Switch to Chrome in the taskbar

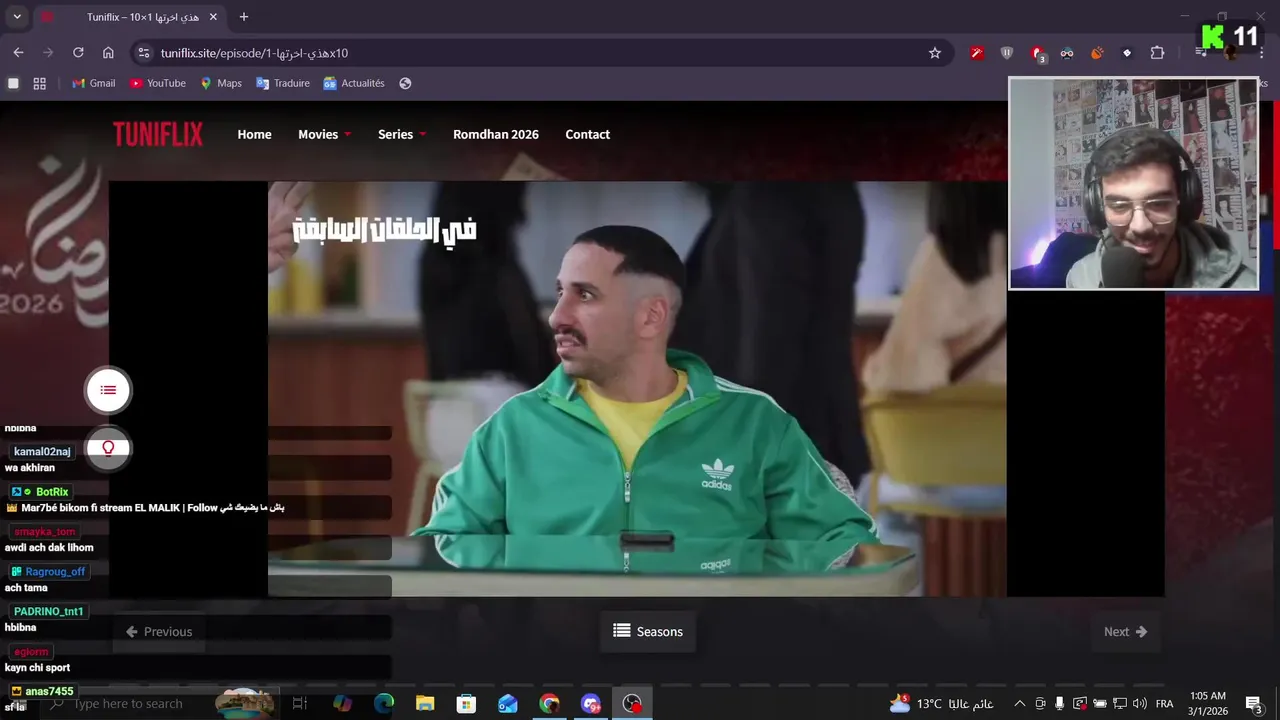(x=549, y=704)
